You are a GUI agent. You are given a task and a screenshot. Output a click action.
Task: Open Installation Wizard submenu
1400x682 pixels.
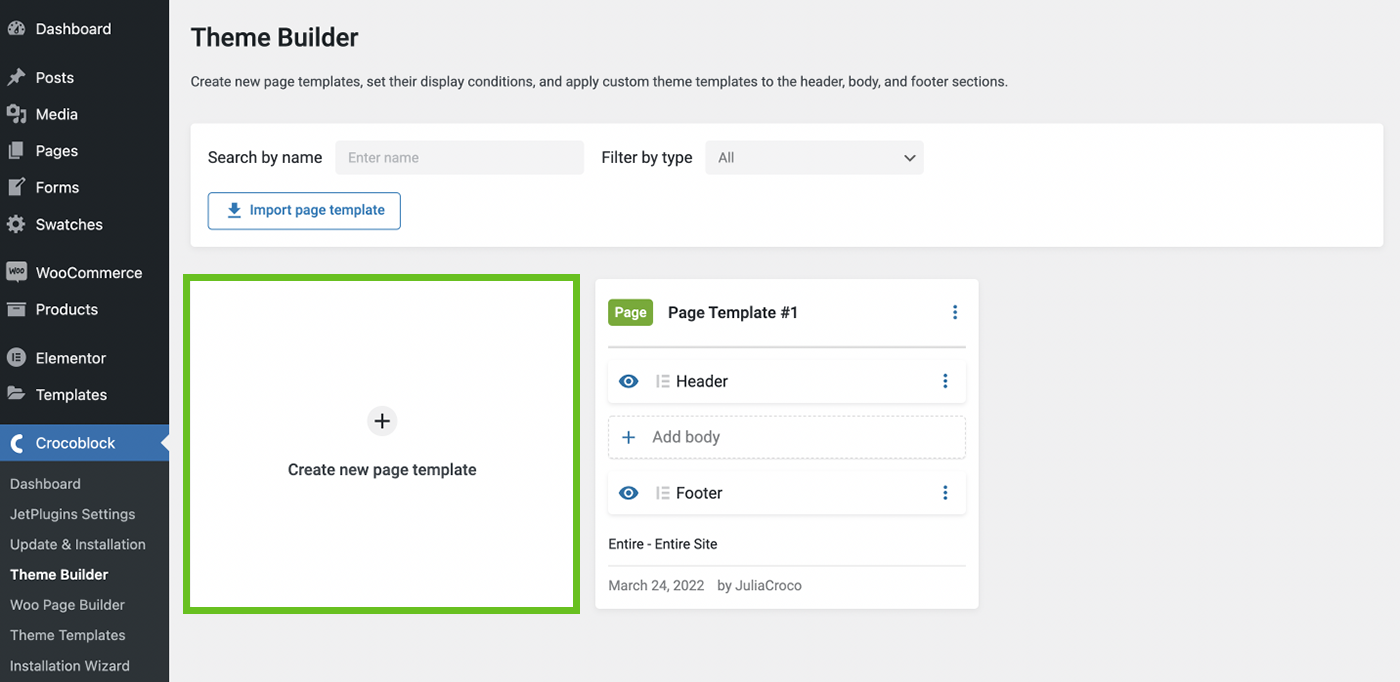[x=70, y=665]
